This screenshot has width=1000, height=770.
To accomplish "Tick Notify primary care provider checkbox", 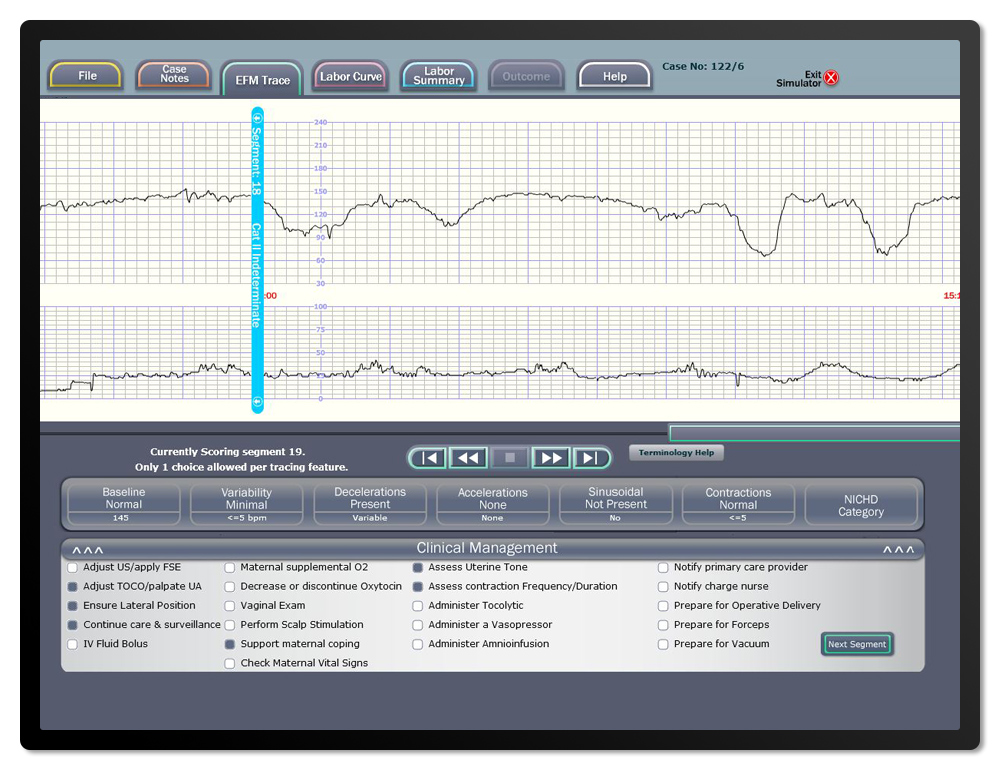I will coord(663,568).
